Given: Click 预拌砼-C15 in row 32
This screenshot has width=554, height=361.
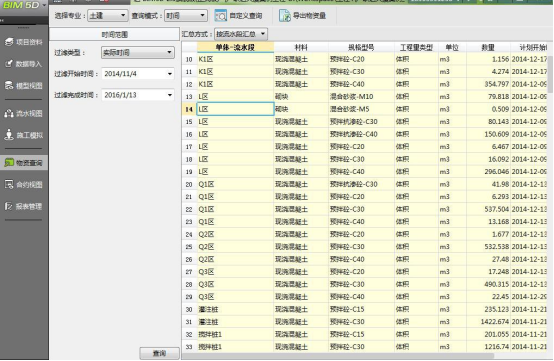Looking at the screenshot, I should 361,335.
